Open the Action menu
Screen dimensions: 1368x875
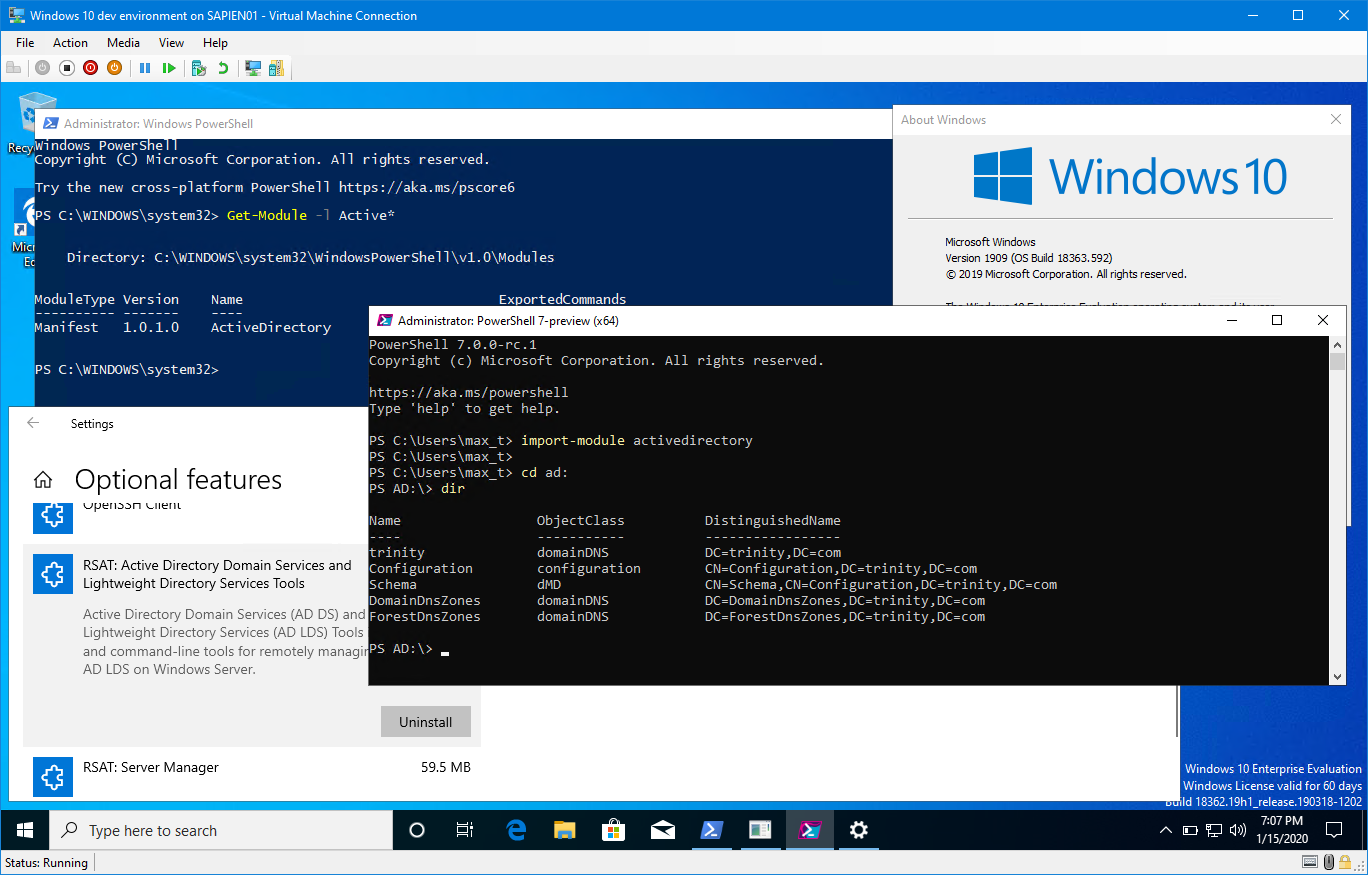(x=70, y=43)
